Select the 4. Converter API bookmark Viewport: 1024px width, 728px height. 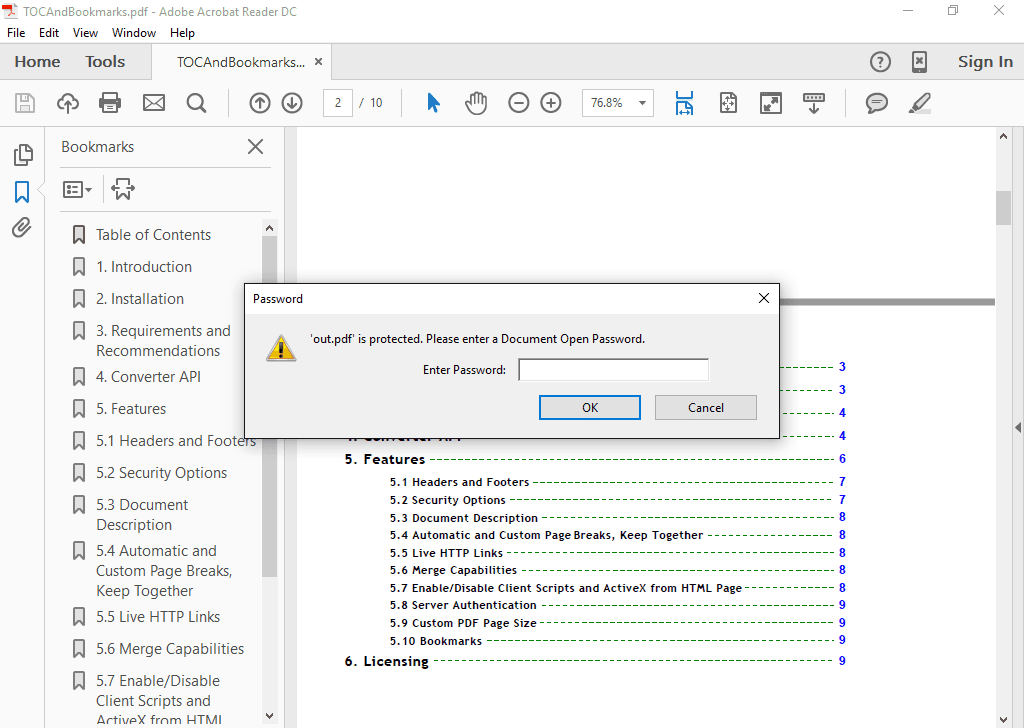pos(148,377)
